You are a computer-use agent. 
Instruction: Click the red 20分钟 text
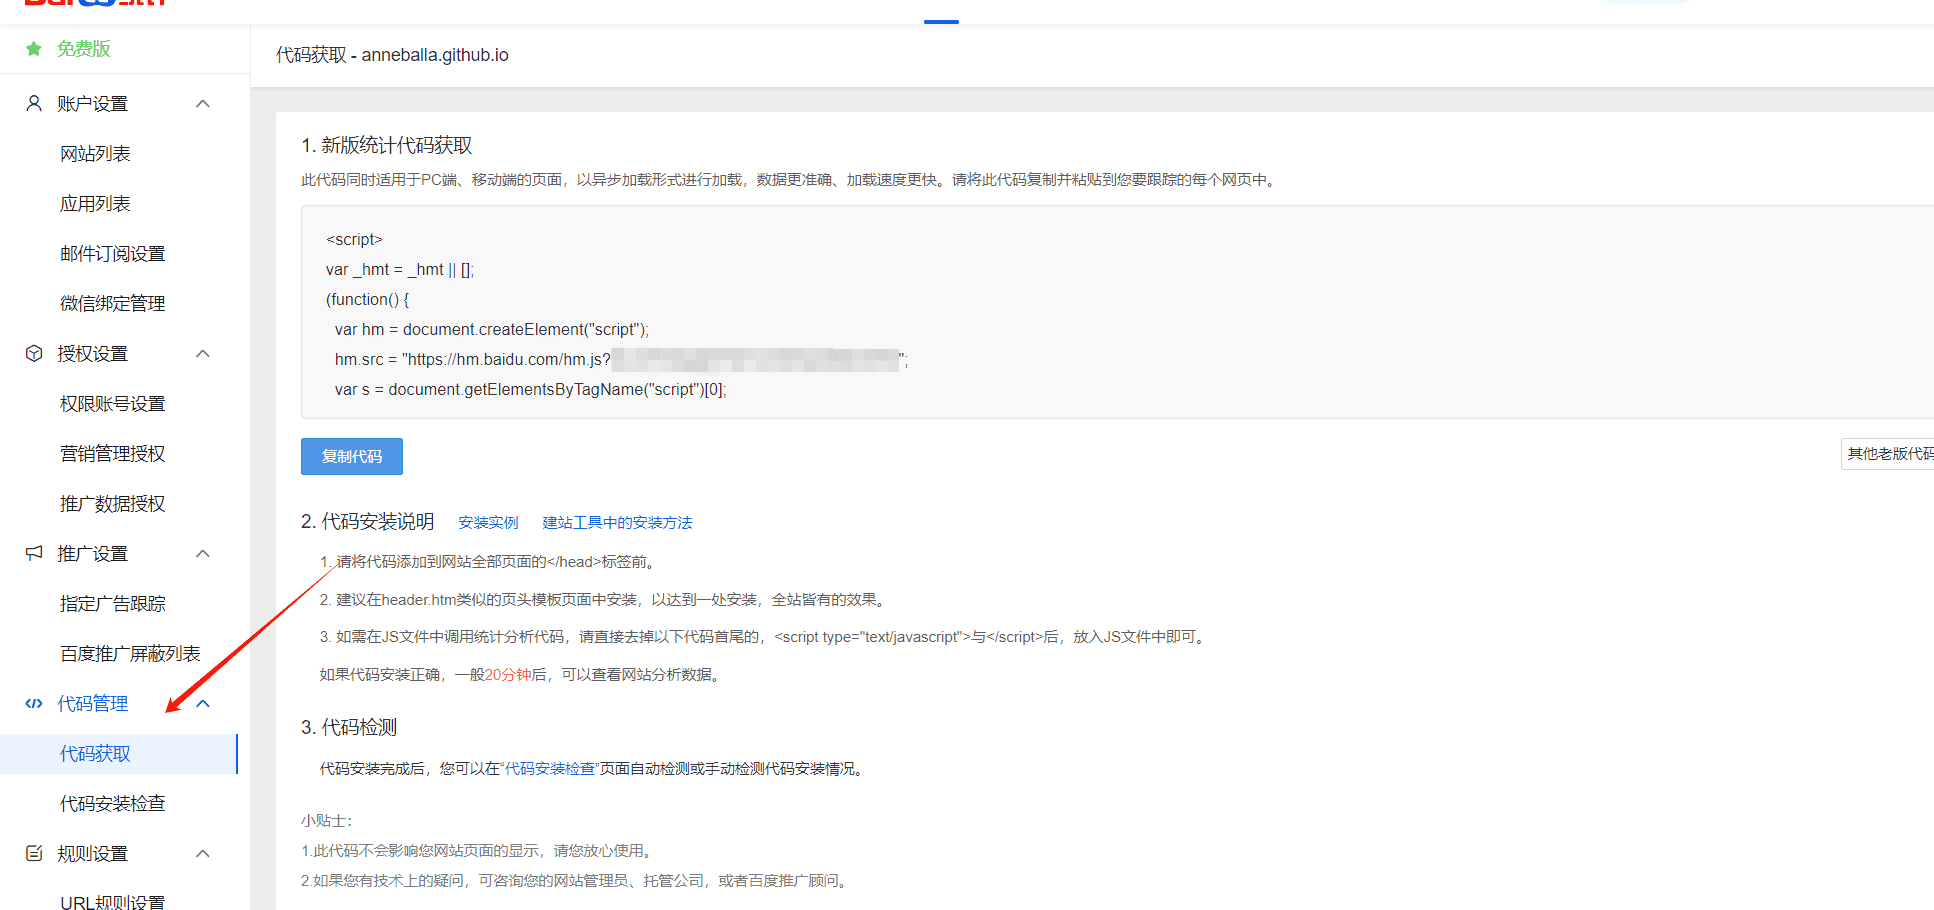coord(508,674)
